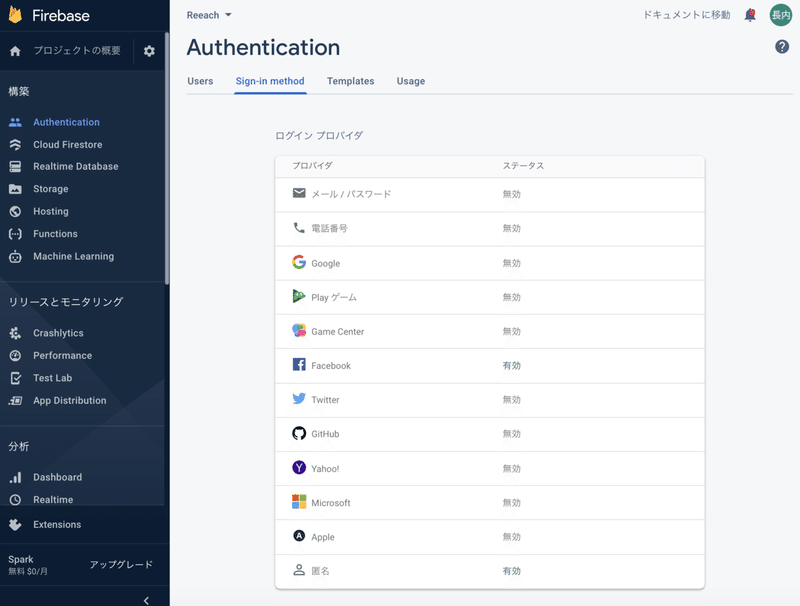Click the プロバイダ column header
The image size is (800, 606).
[312, 166]
